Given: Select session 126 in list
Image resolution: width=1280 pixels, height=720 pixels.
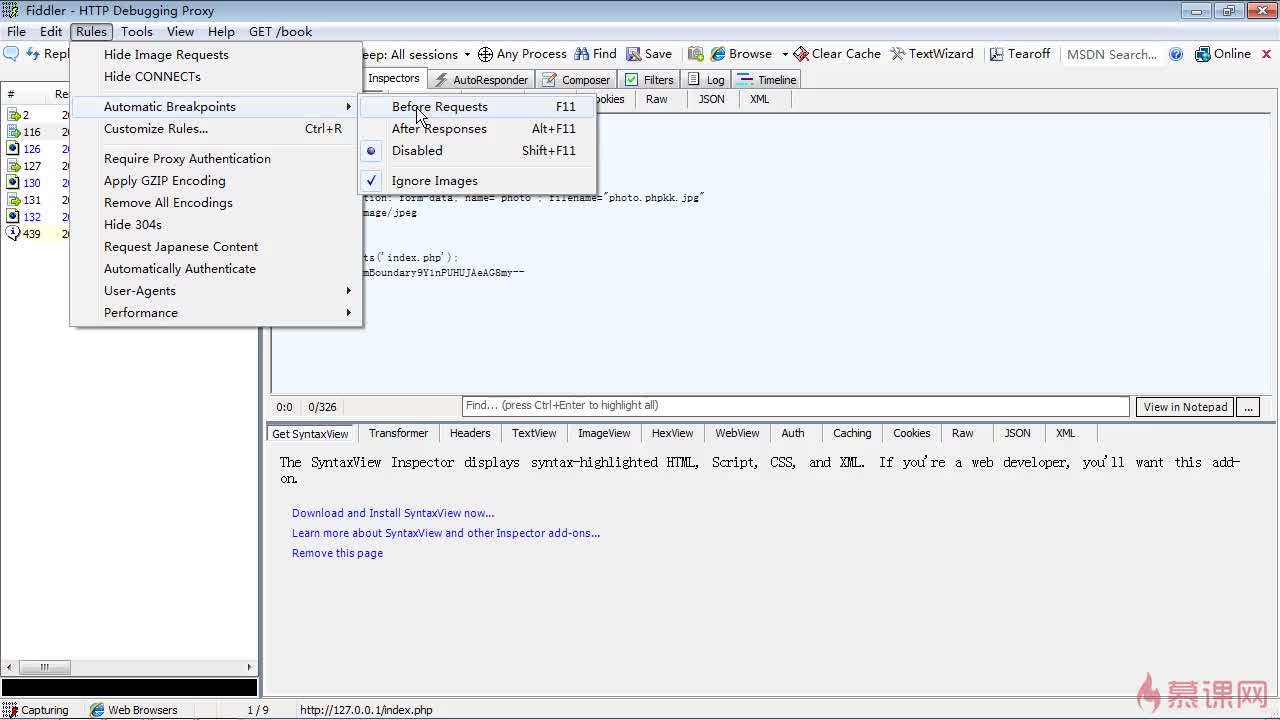Looking at the screenshot, I should tap(35, 149).
